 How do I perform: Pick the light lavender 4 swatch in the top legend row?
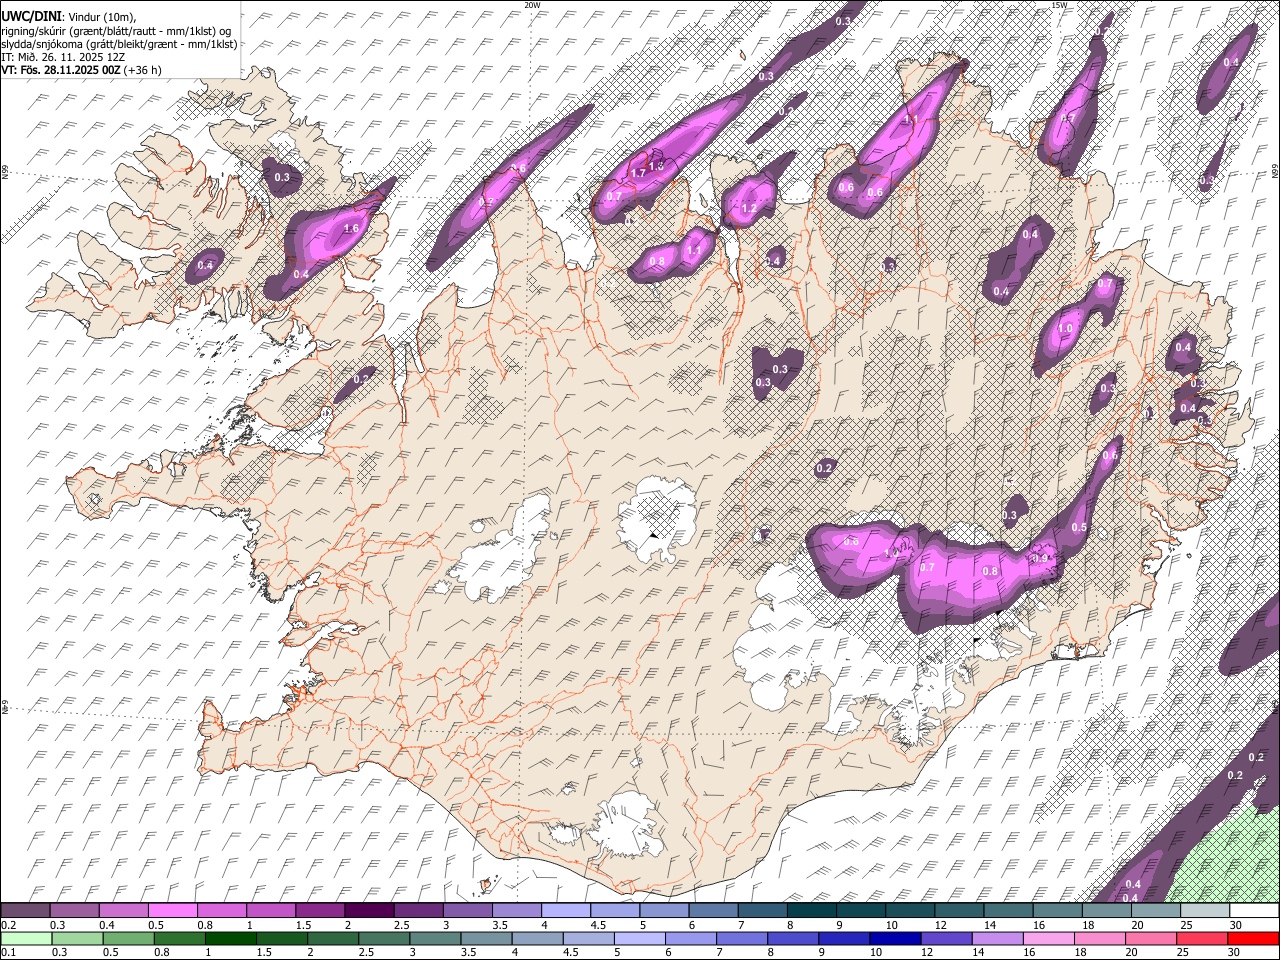tap(565, 911)
